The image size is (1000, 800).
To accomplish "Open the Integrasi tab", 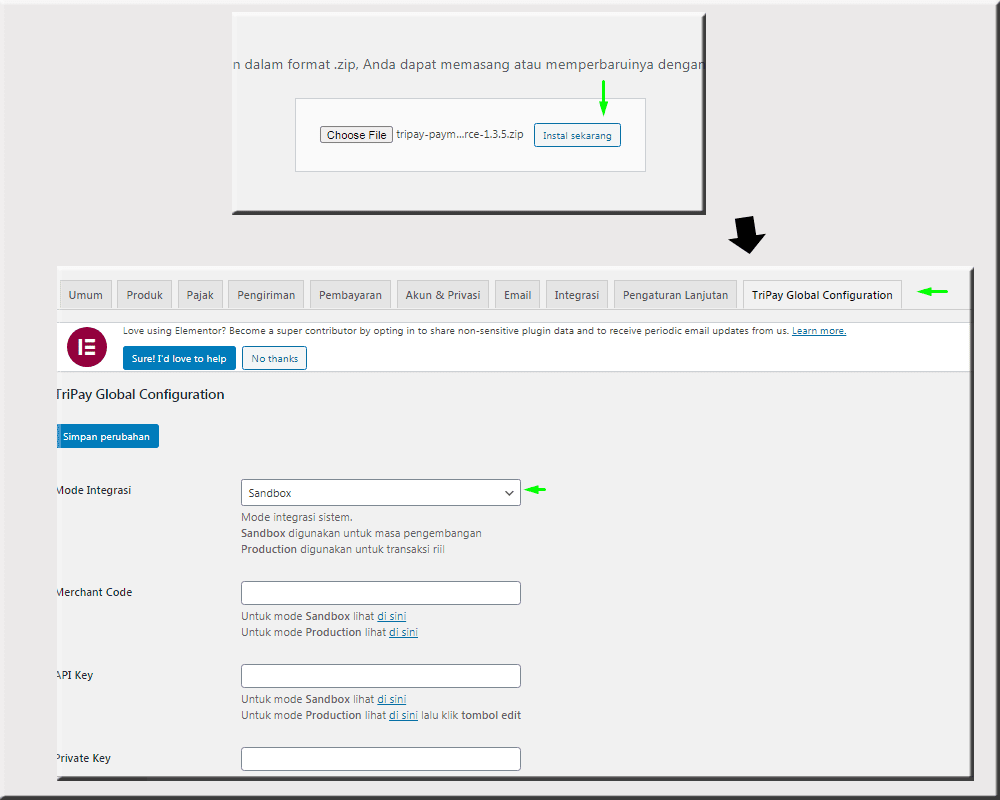I will point(576,295).
